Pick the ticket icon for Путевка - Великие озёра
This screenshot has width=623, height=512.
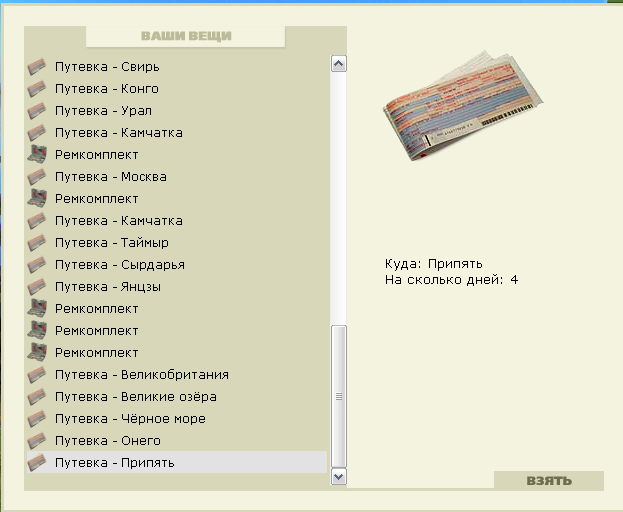(x=37, y=397)
